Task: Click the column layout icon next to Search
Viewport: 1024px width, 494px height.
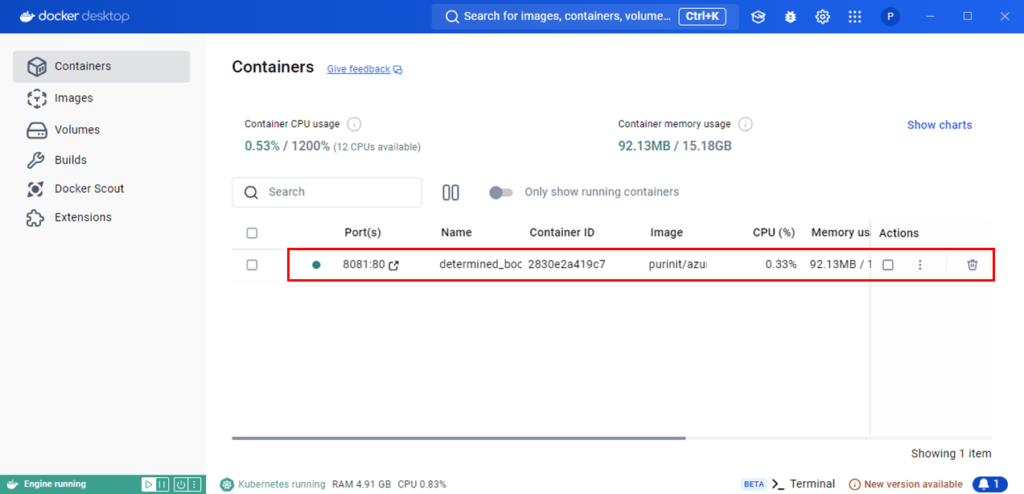Action: (x=451, y=192)
